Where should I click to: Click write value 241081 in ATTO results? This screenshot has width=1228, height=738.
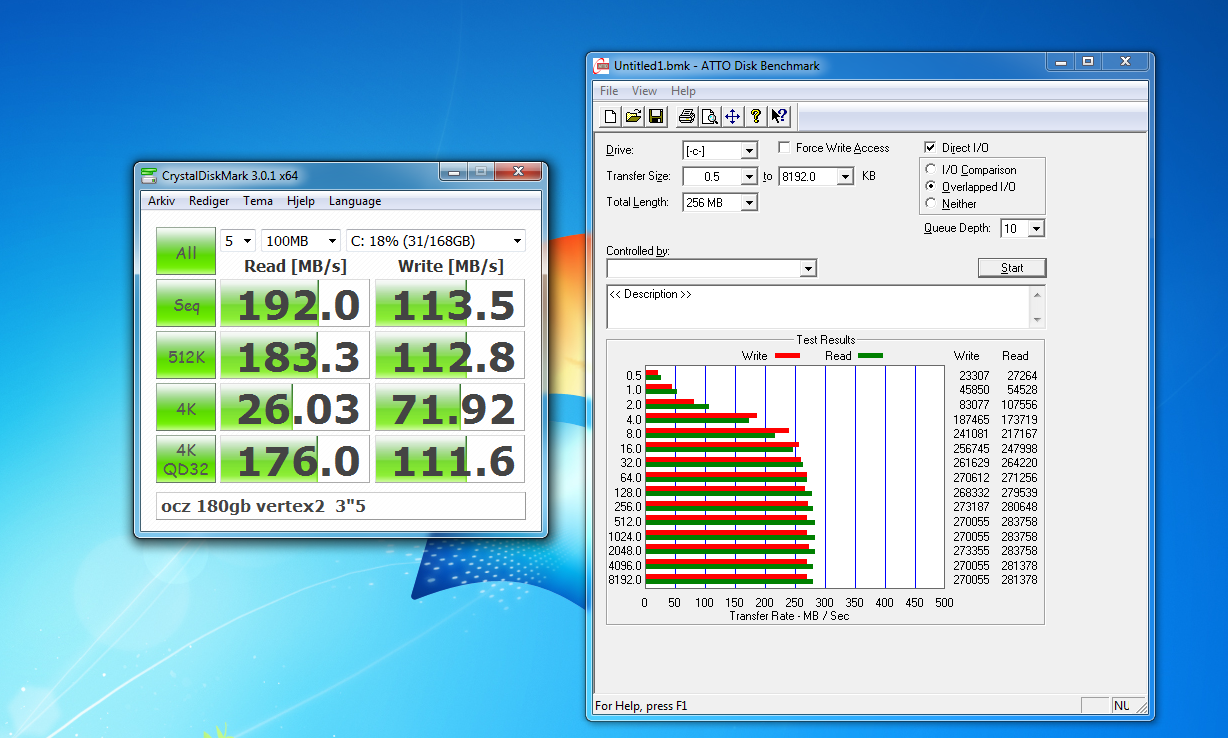(971, 434)
